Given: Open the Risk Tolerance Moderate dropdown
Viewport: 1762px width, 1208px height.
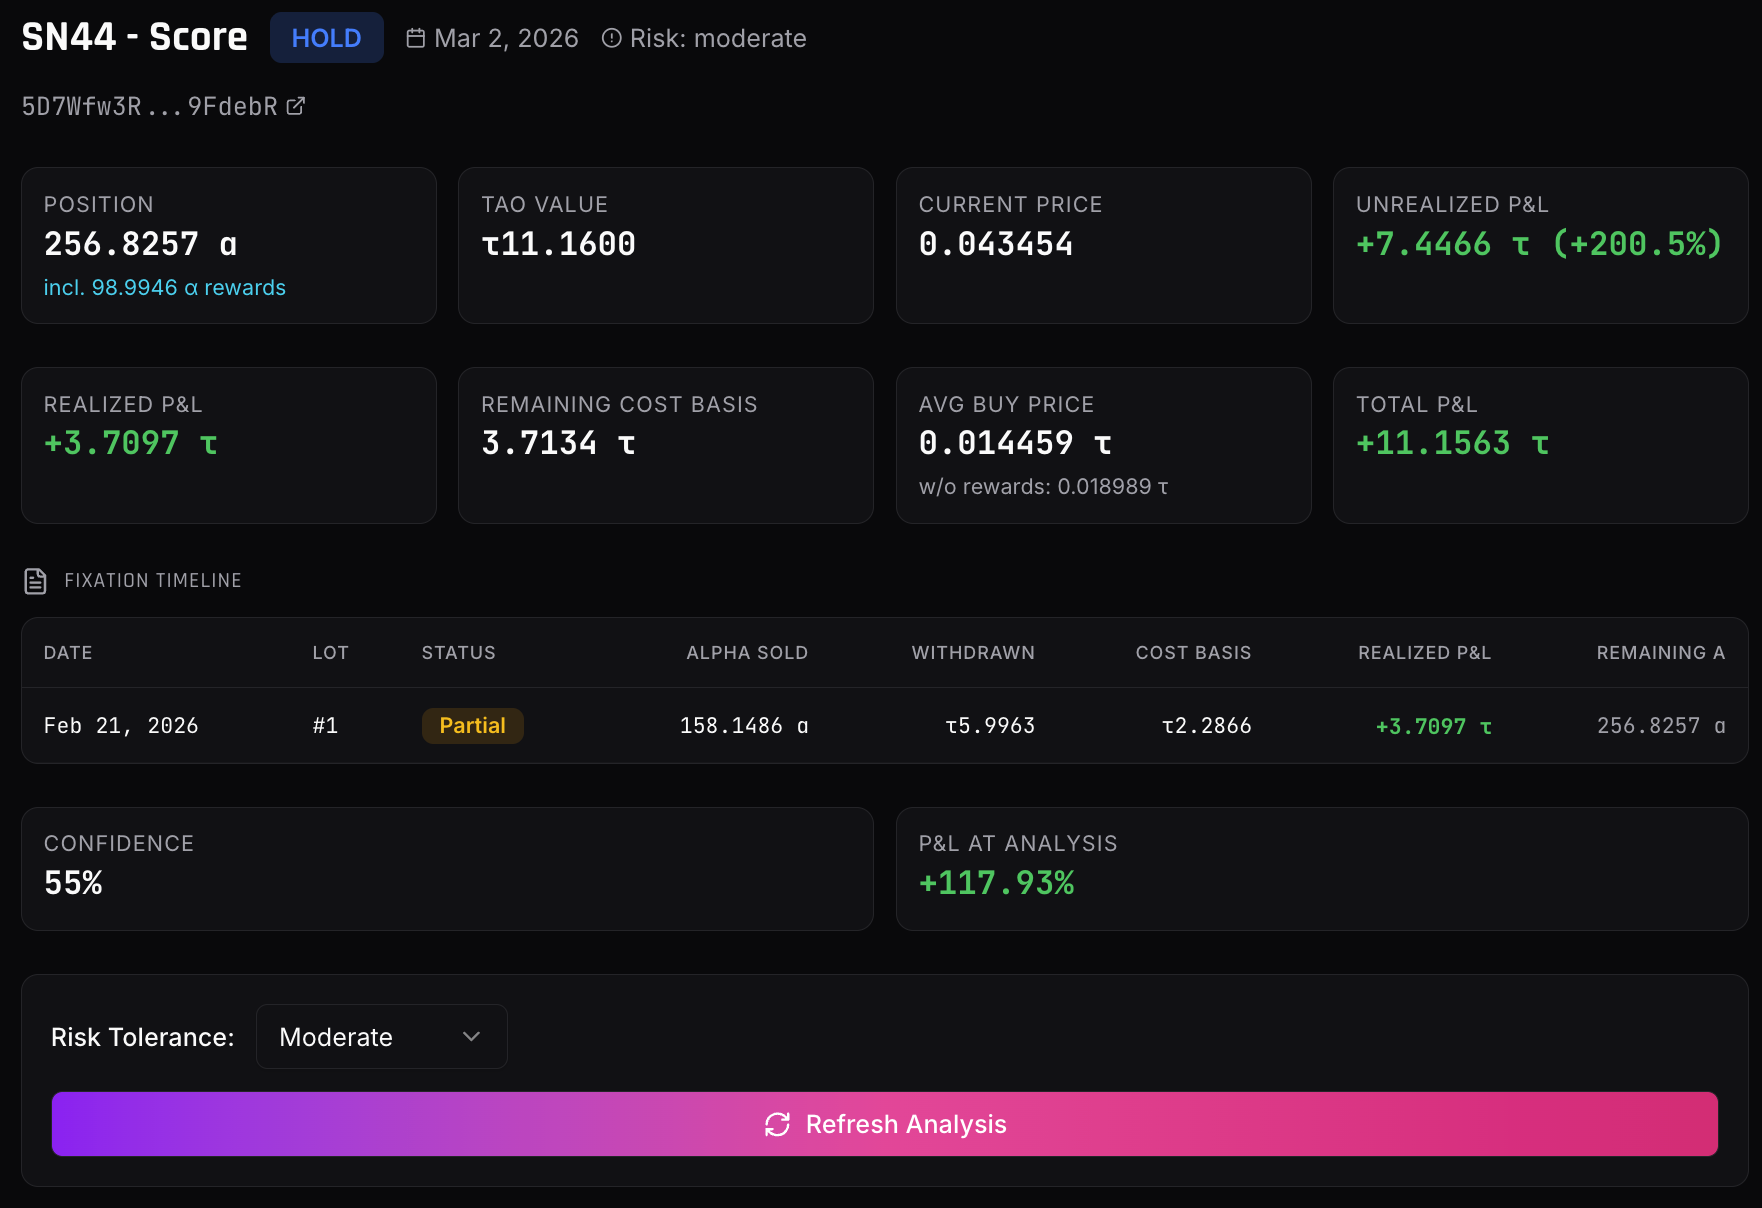Looking at the screenshot, I should [382, 1037].
